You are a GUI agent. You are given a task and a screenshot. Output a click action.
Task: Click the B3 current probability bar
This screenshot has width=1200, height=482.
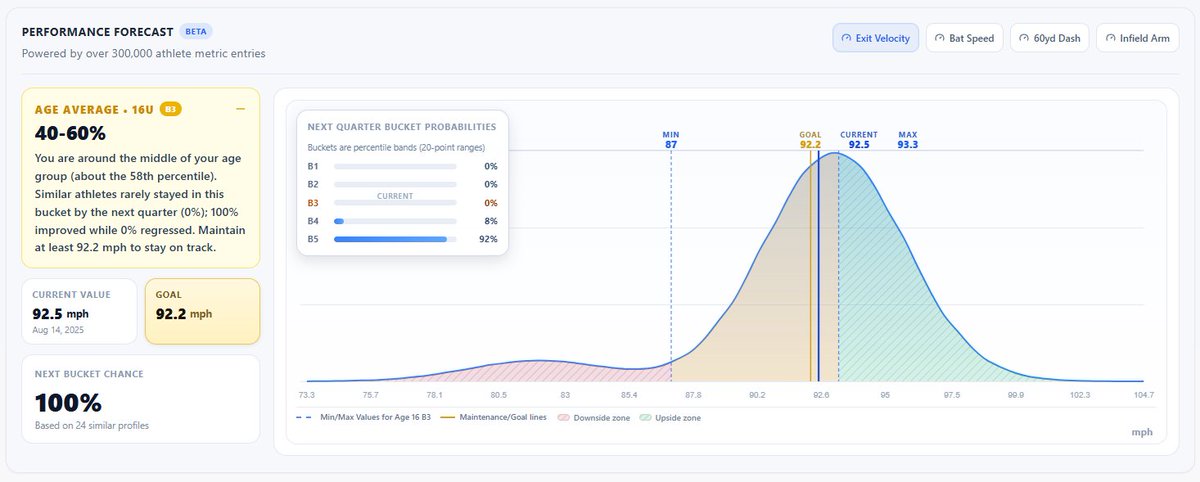[x=395, y=203]
